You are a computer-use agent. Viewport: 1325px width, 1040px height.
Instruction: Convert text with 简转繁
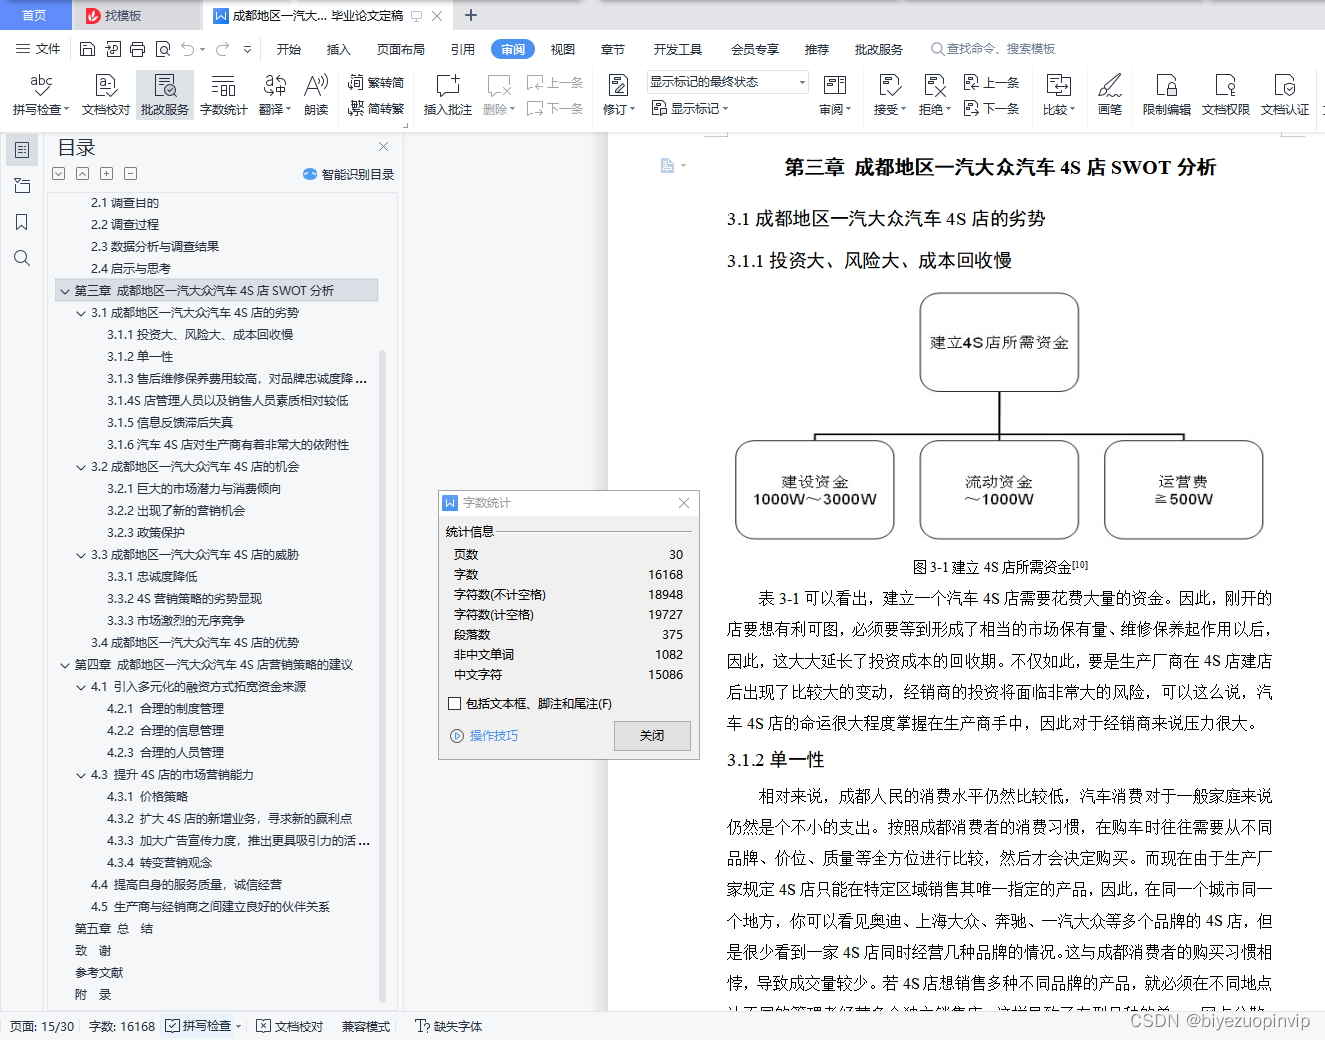click(x=376, y=108)
